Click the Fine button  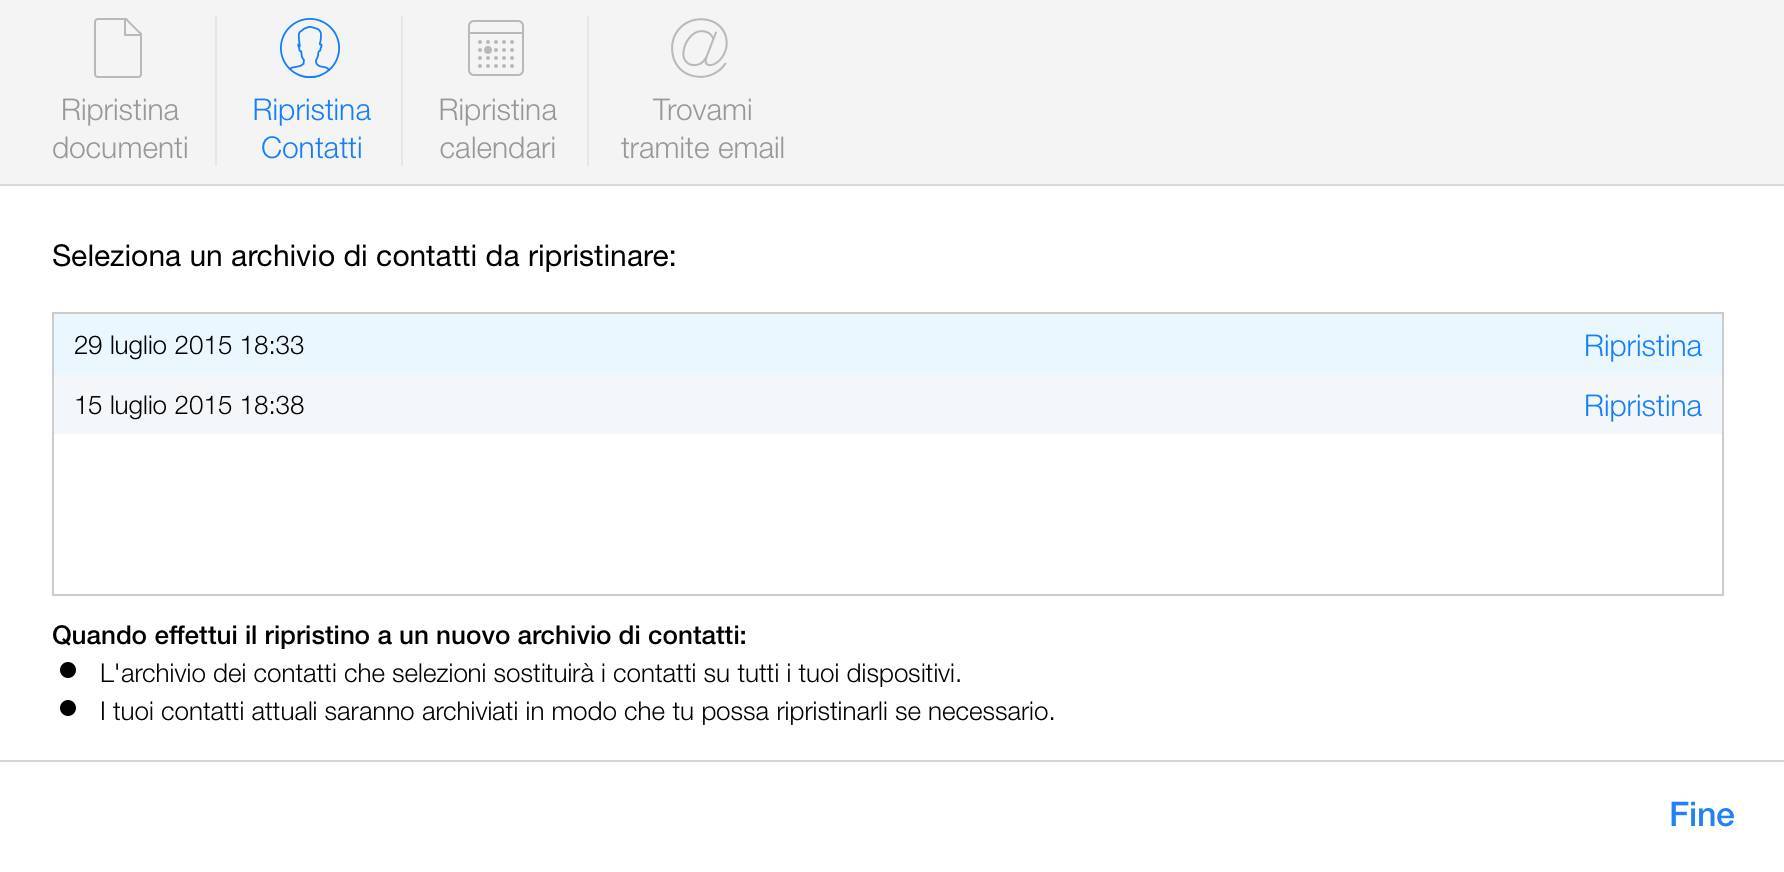click(x=1701, y=815)
